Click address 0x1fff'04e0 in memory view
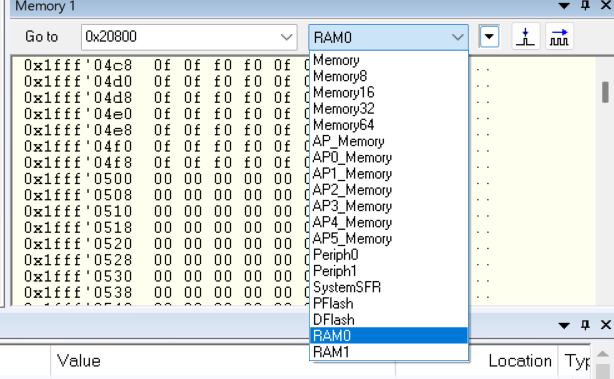Screen dimensions: 614x379 (x=78, y=114)
